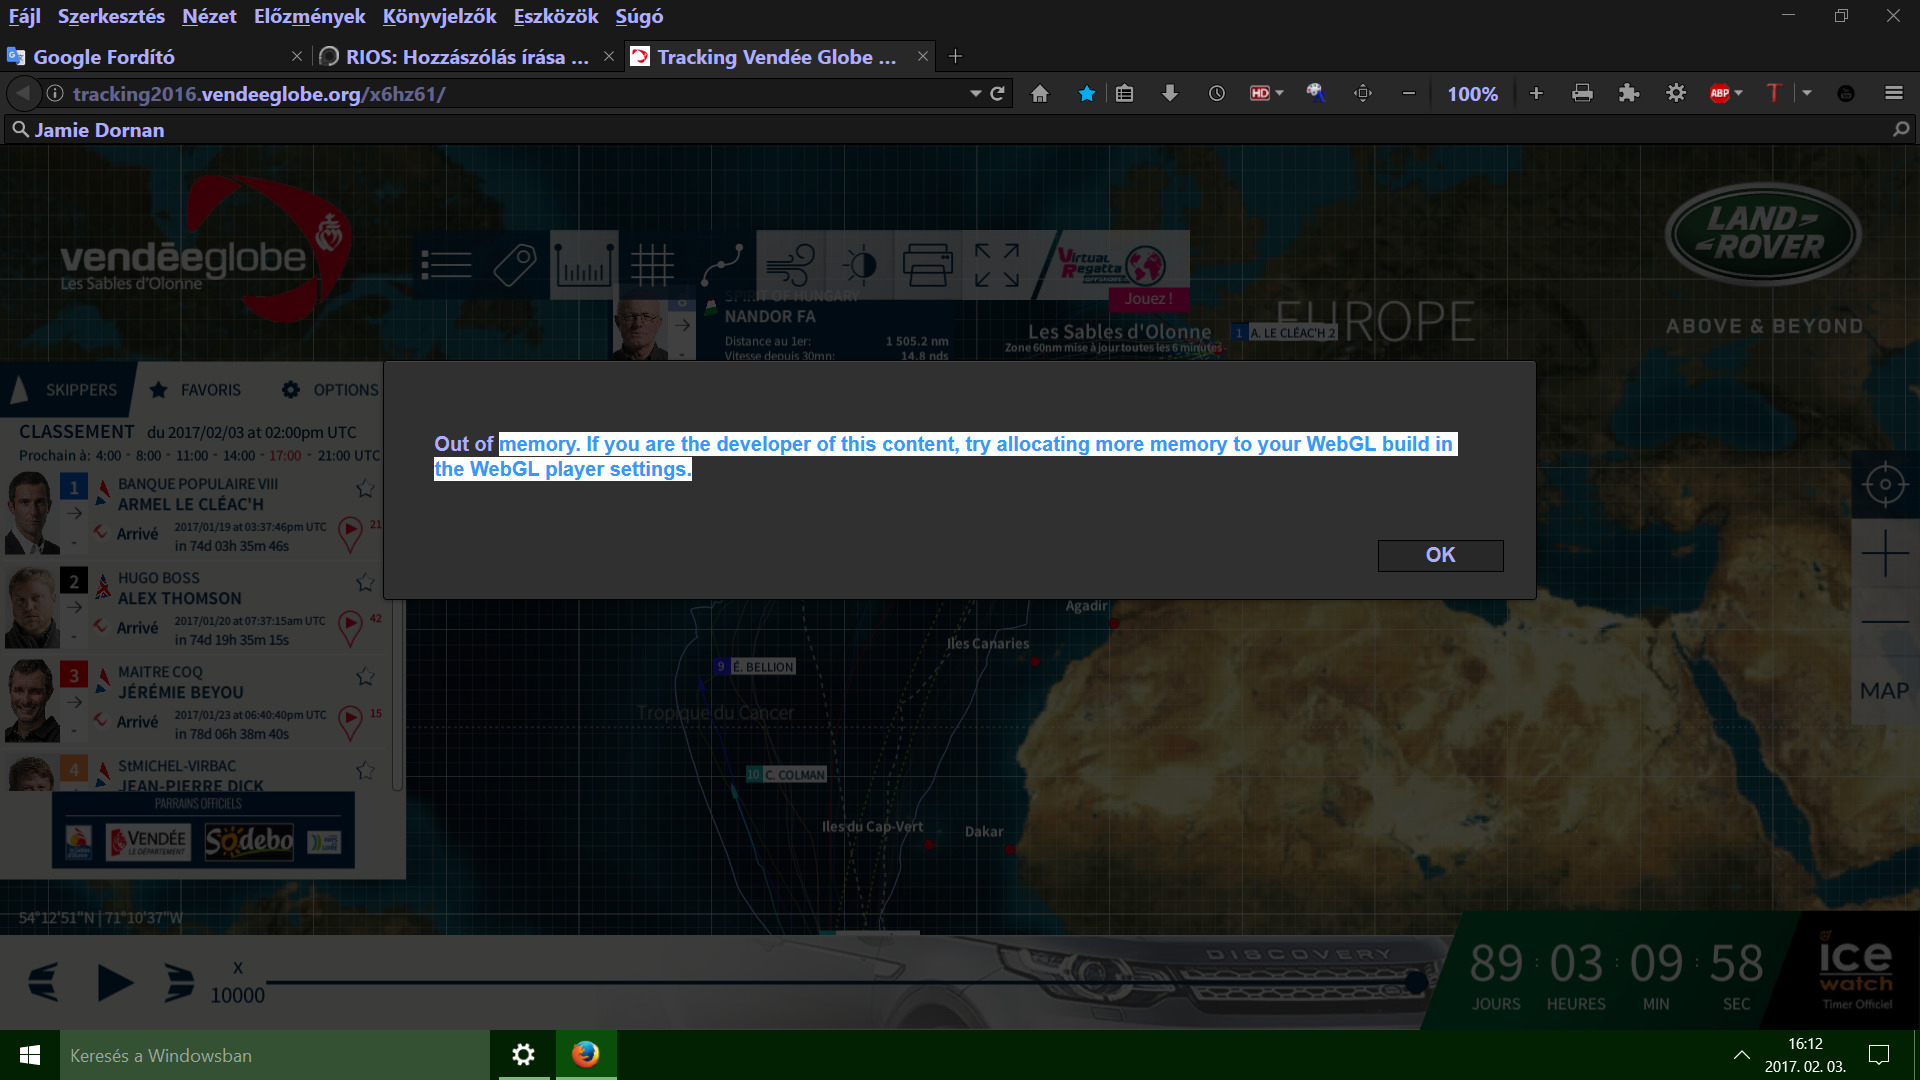Viewport: 1920px width, 1080px height.
Task: Open the Adblock Plus dropdown arrow
Action: [1739, 93]
